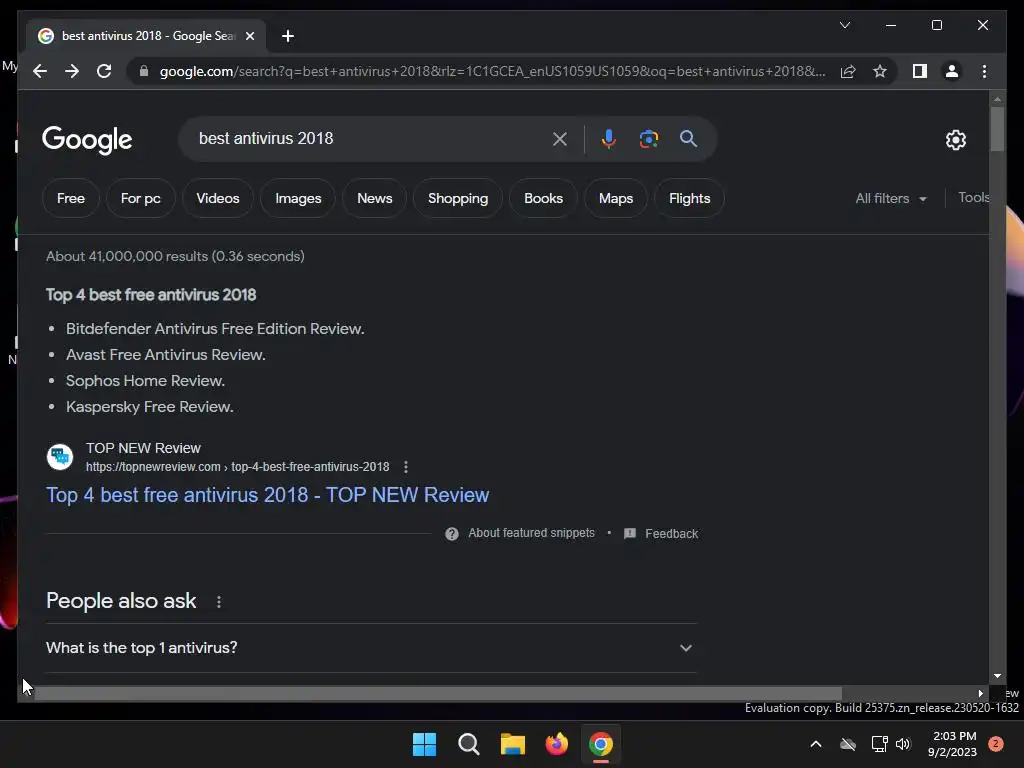Open the volume control in tray

pos(903,744)
